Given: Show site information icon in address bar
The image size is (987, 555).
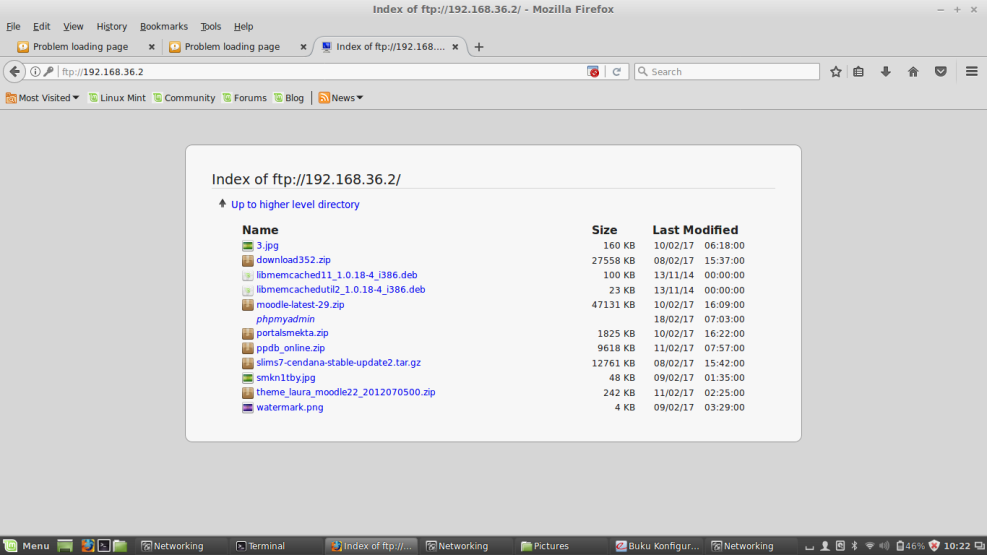Looking at the screenshot, I should 35,72.
